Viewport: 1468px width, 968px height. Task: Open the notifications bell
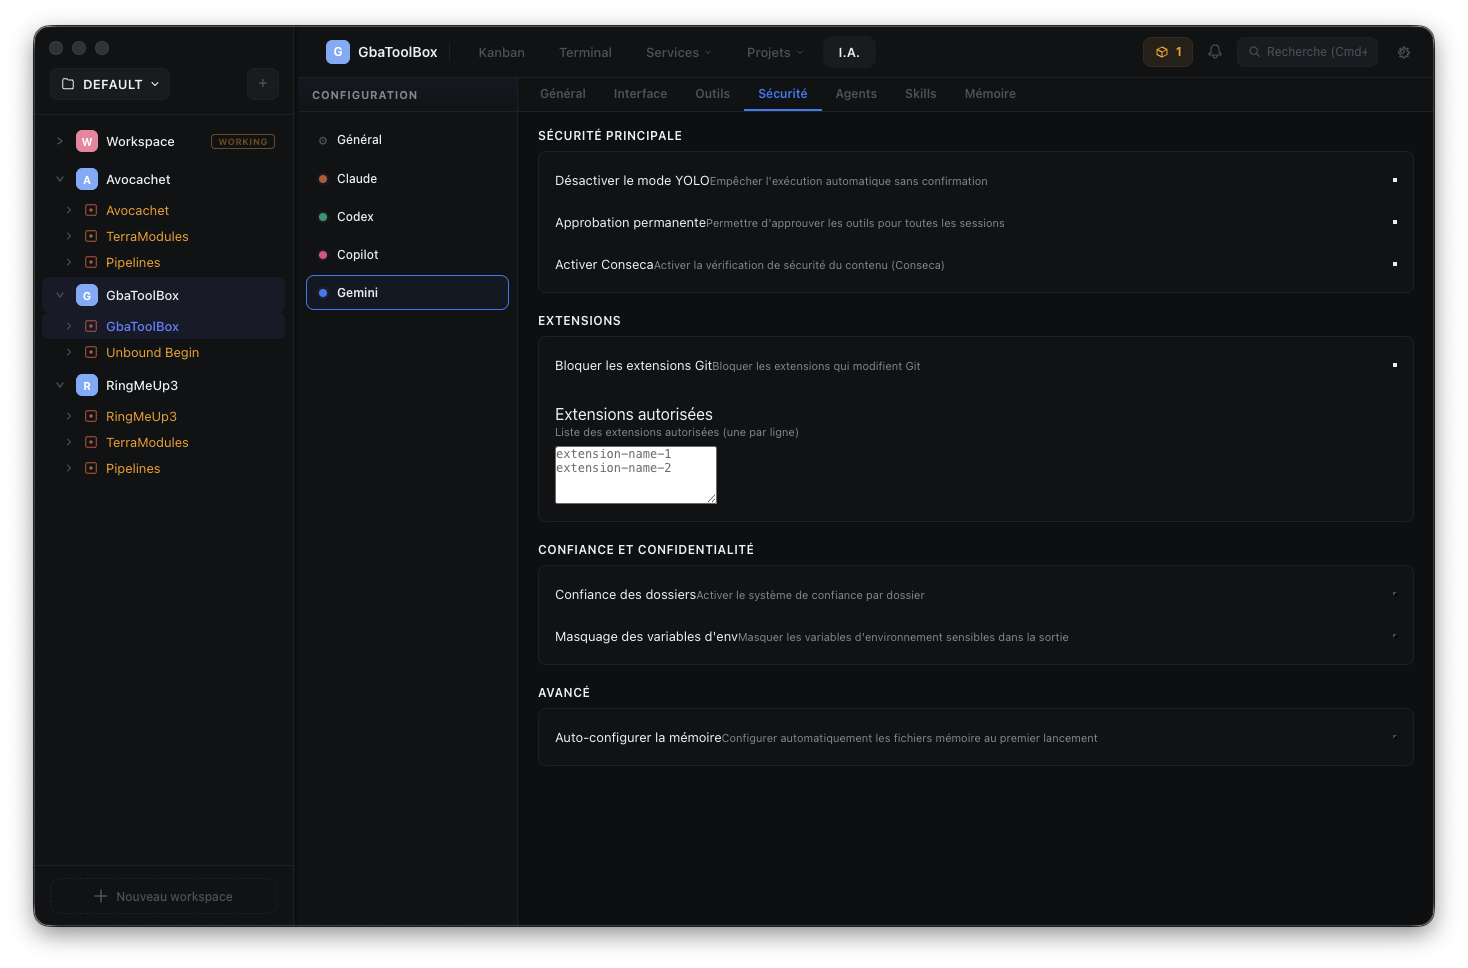(1214, 52)
